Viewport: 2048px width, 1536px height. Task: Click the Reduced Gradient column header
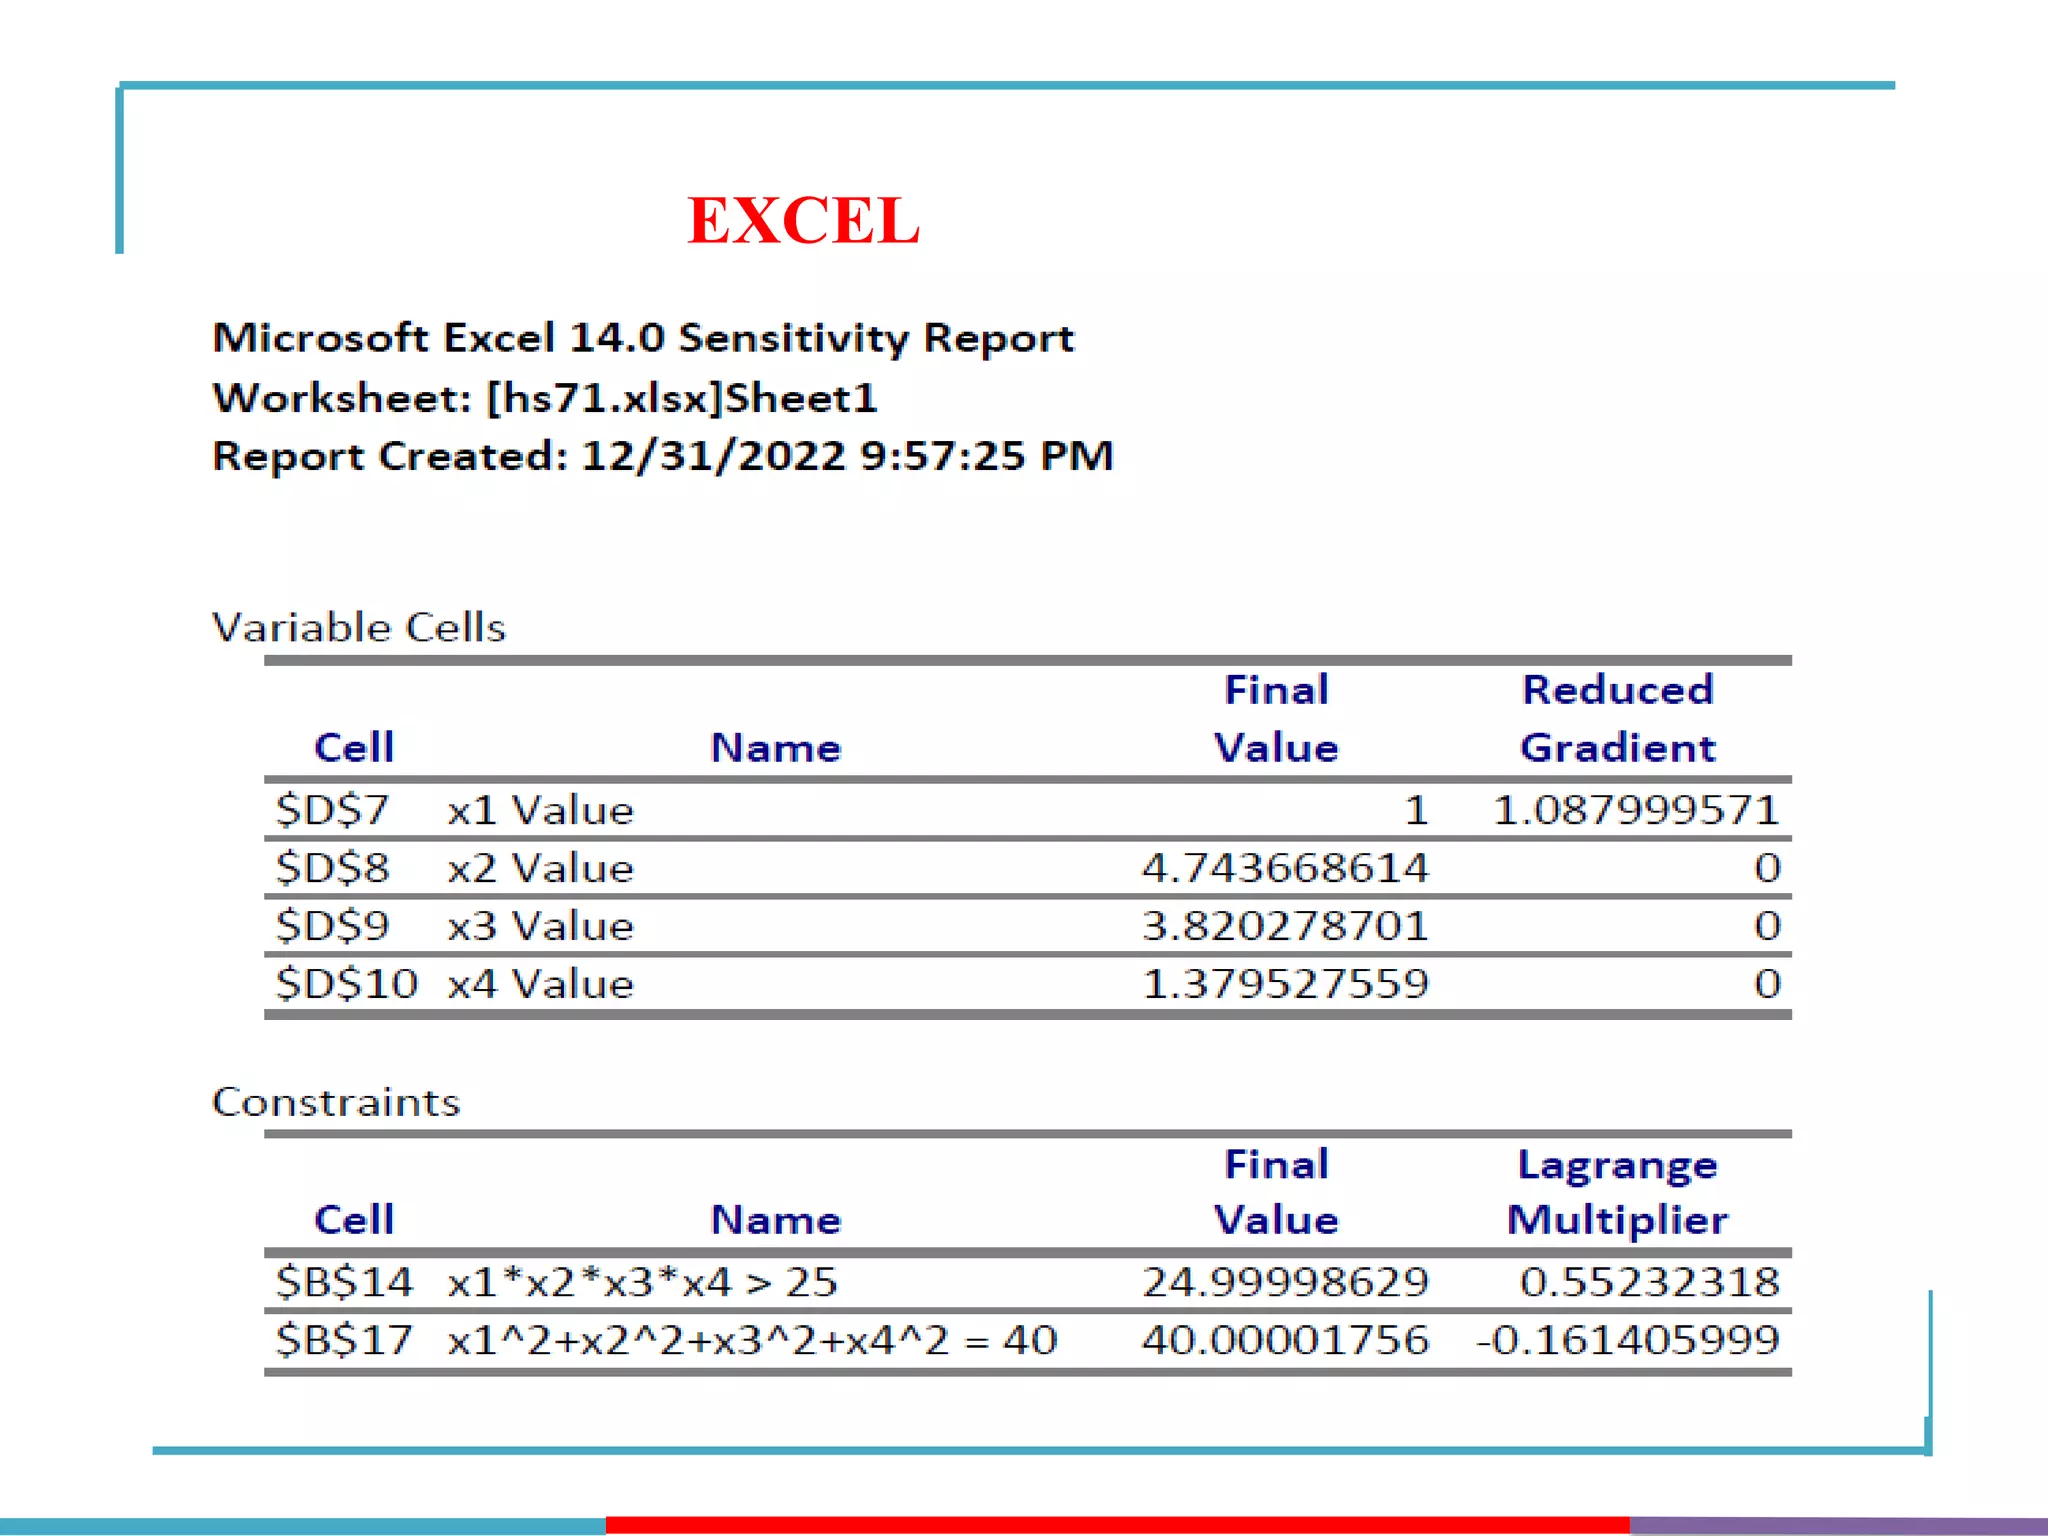(1617, 718)
